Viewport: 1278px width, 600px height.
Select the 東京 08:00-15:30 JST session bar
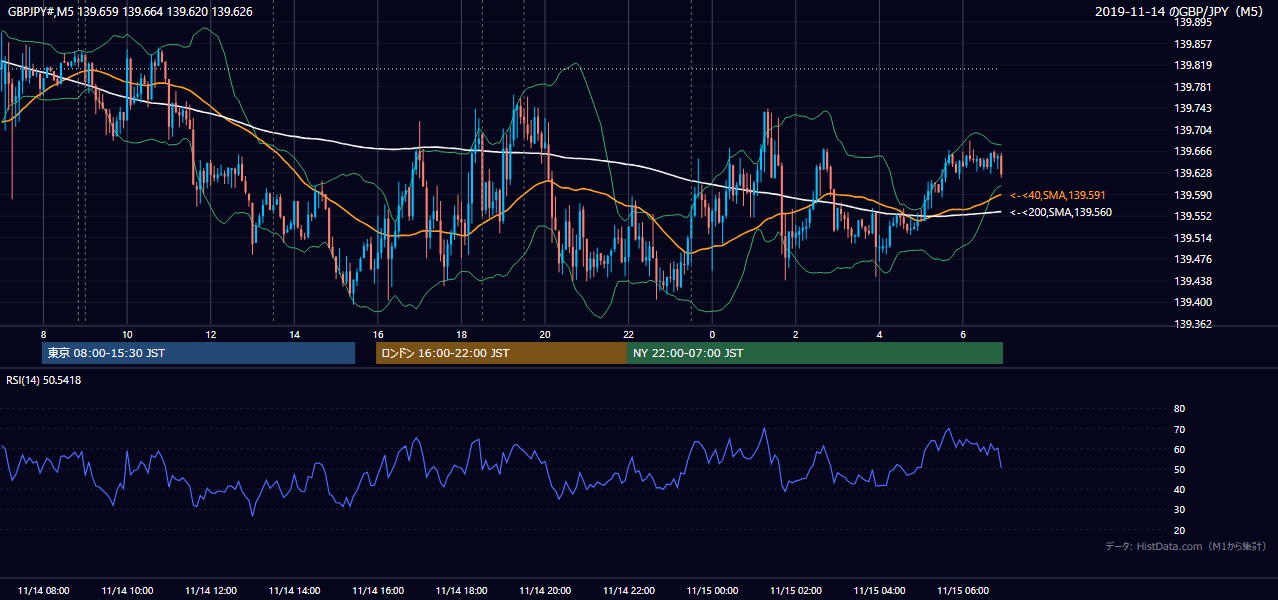coord(198,353)
